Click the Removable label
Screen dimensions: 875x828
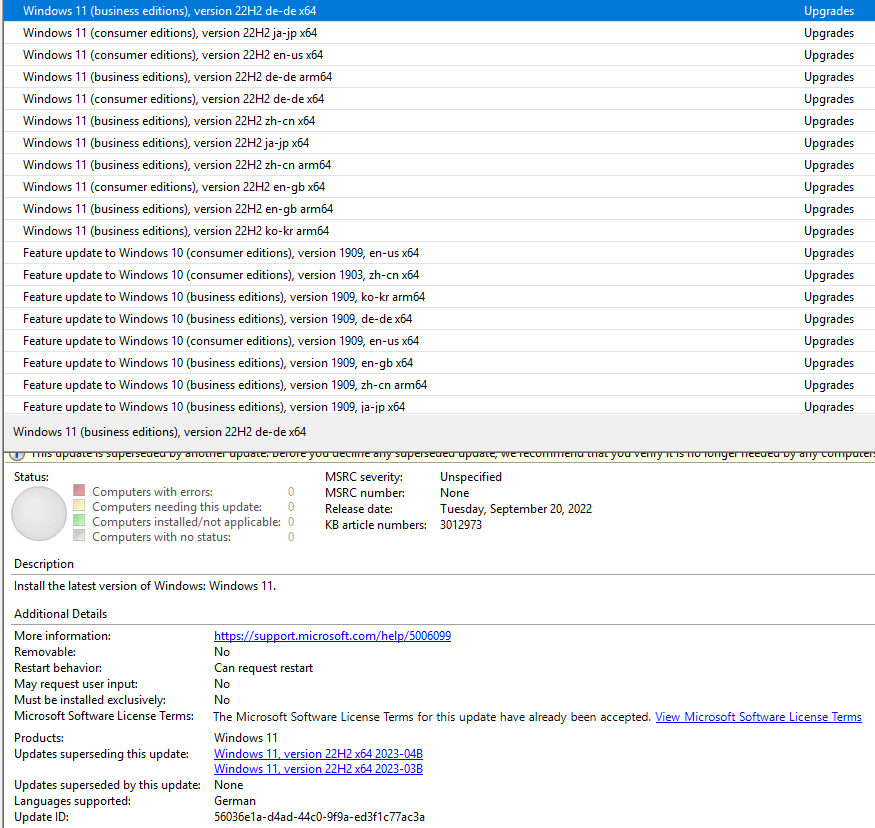click(45, 652)
